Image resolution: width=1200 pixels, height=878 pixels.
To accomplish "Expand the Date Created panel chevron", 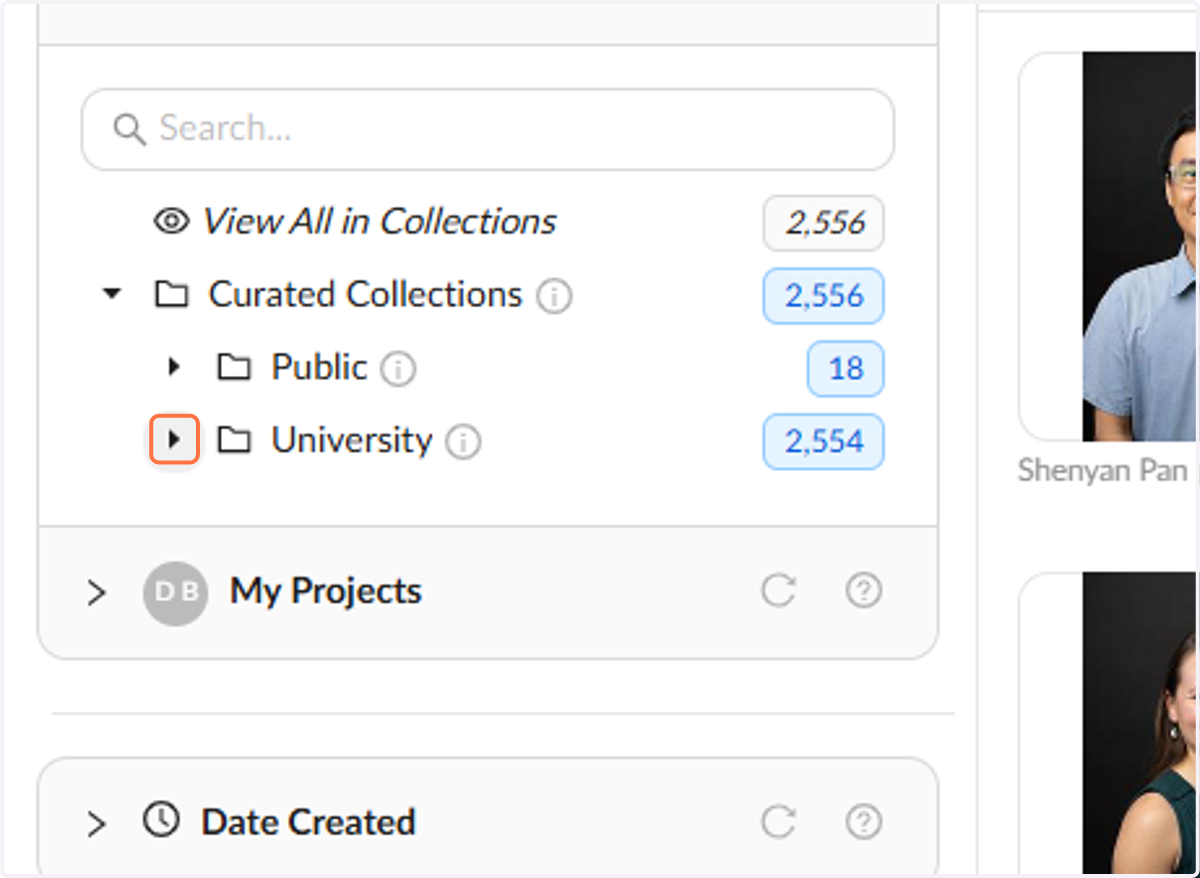I will [x=96, y=824].
